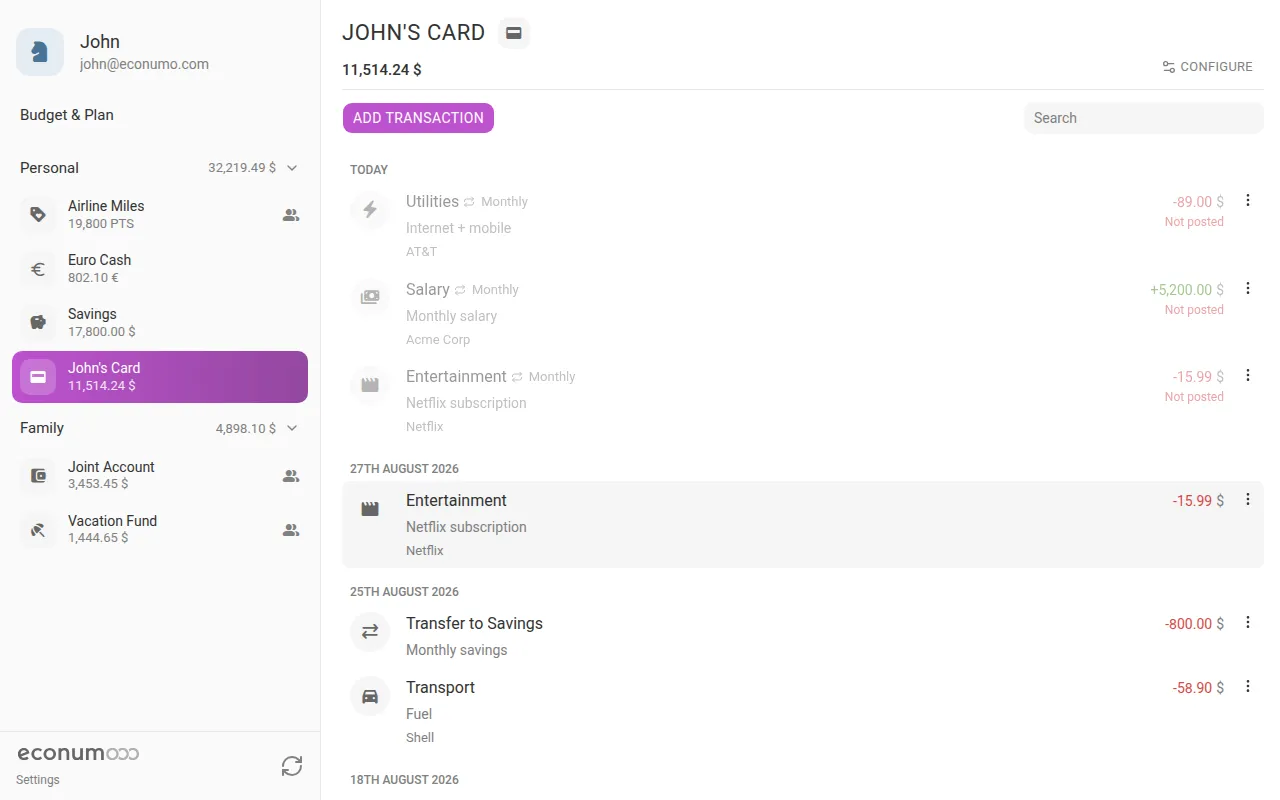Collapse the Personal accounts group

[x=292, y=168]
